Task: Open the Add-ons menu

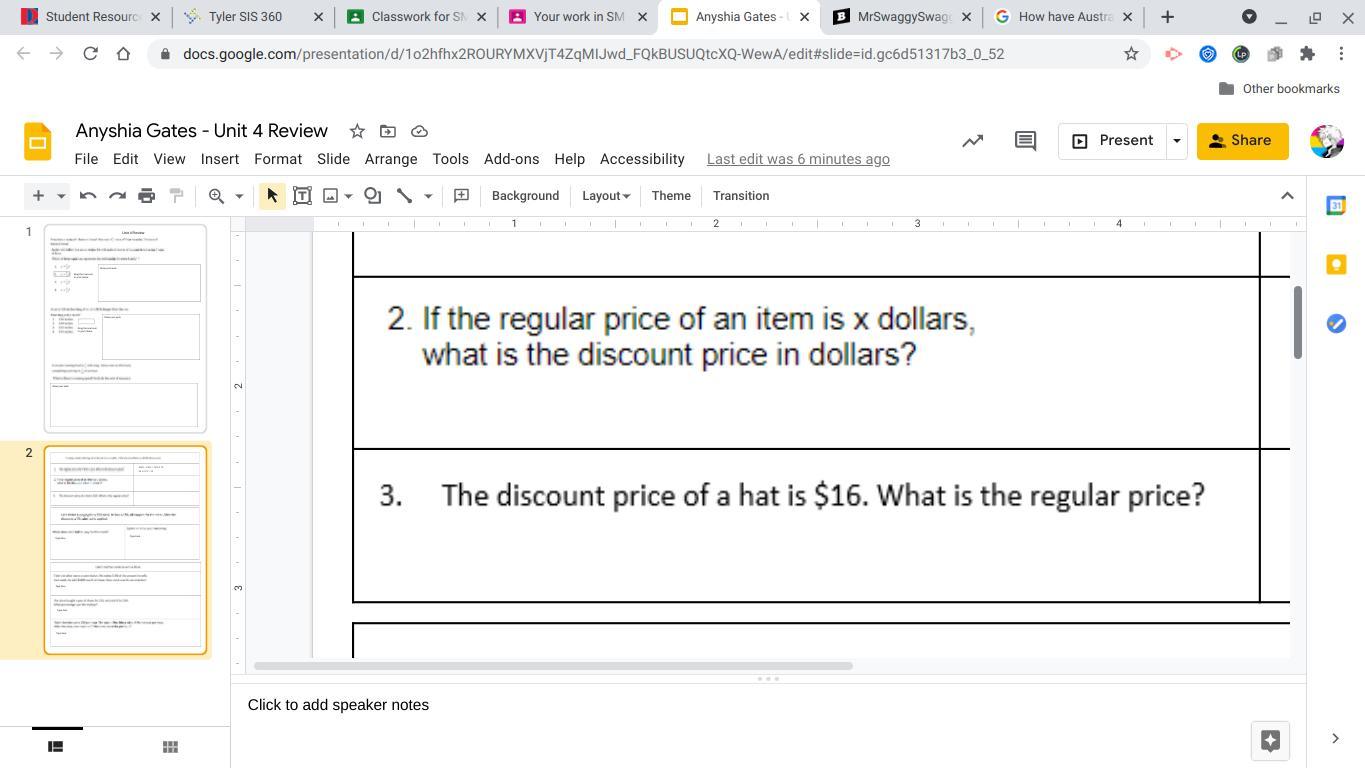Action: point(511,159)
